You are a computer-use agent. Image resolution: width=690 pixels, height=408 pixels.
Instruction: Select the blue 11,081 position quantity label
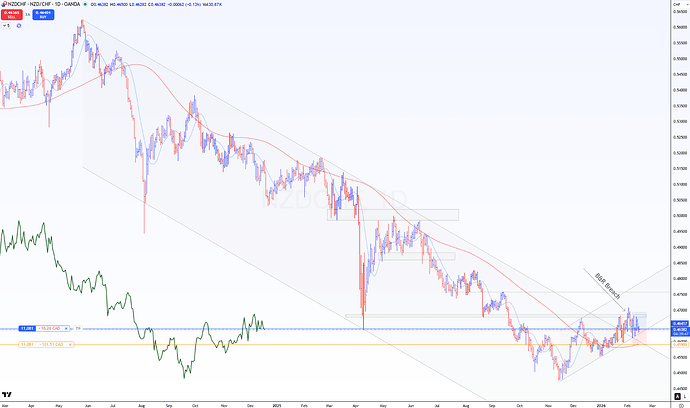[x=27, y=328]
